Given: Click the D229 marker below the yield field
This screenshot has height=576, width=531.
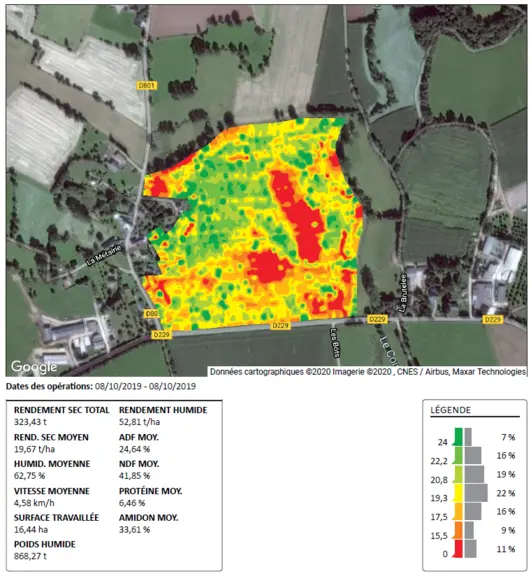Looking at the screenshot, I should 280,325.
